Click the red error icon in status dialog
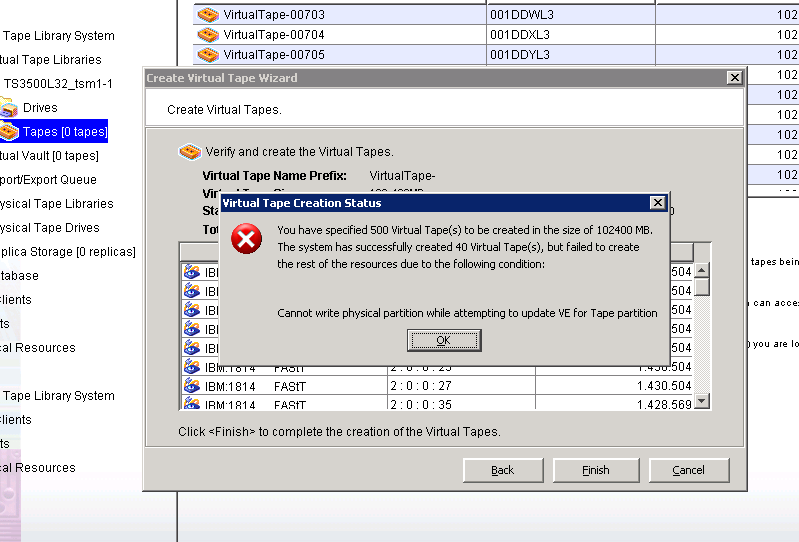 247,238
